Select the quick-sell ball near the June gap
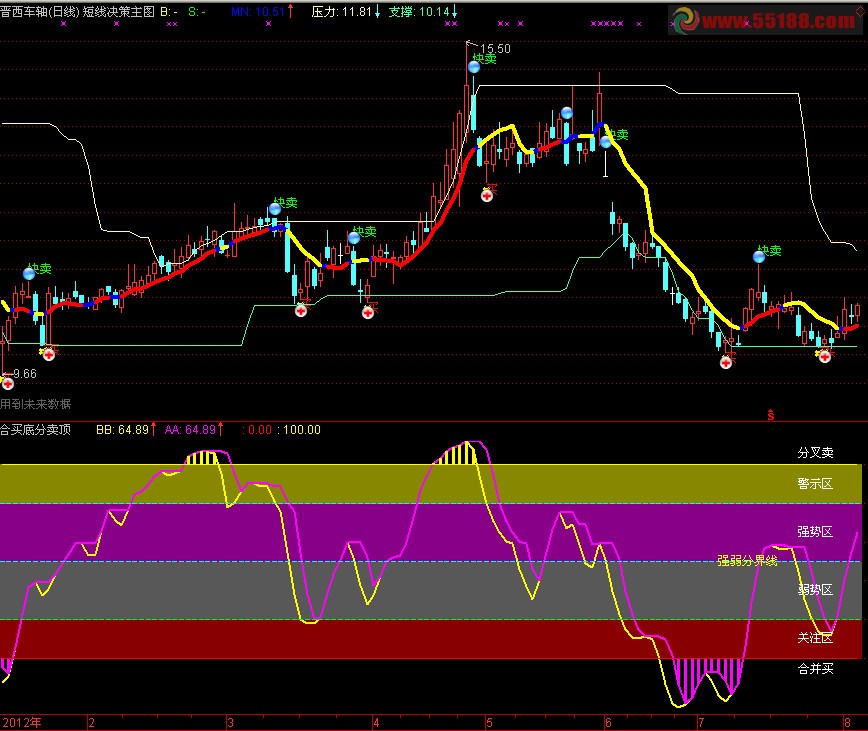Viewport: 868px width, 731px height. coord(606,142)
